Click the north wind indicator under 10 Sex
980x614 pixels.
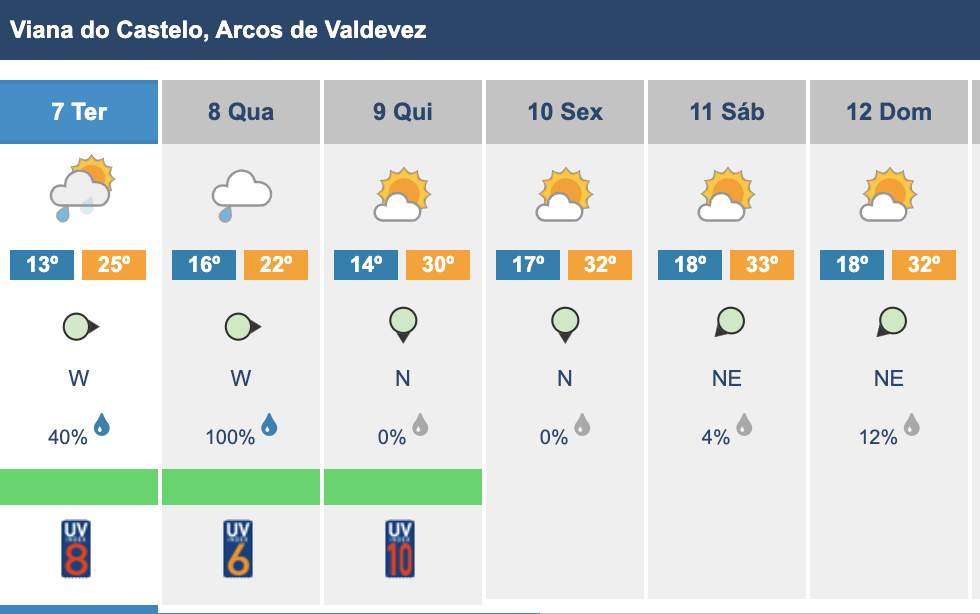[x=565, y=325]
